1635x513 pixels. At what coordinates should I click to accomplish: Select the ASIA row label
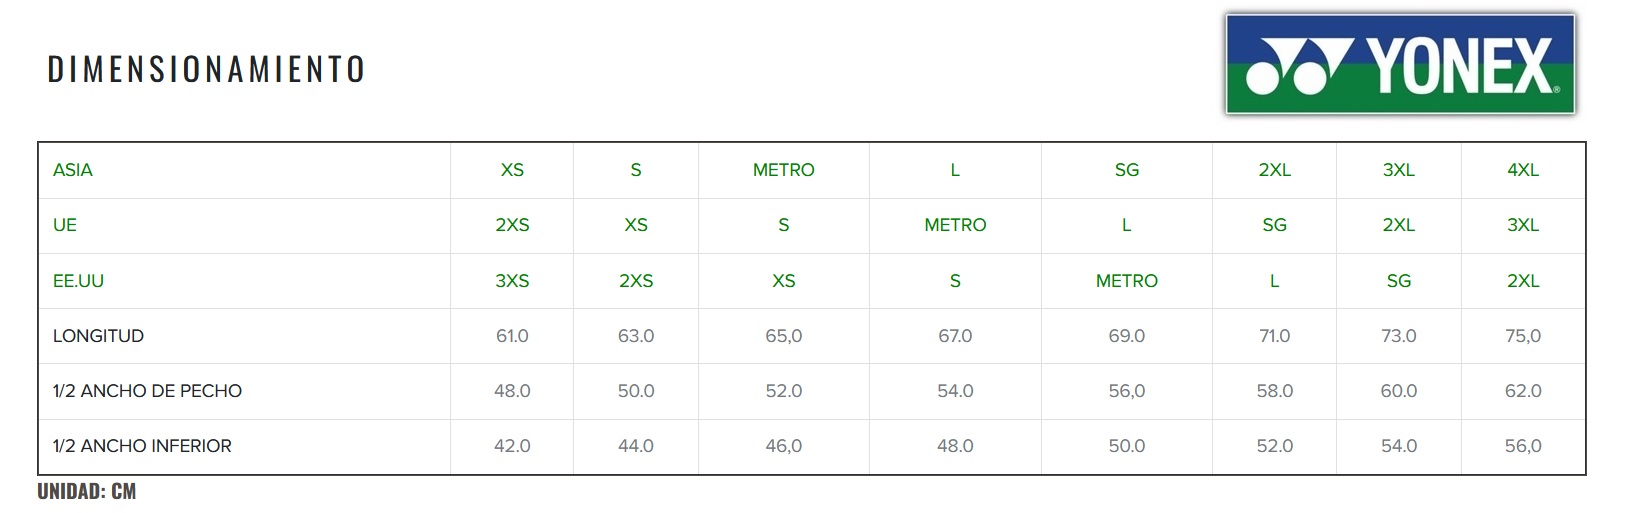(x=73, y=170)
